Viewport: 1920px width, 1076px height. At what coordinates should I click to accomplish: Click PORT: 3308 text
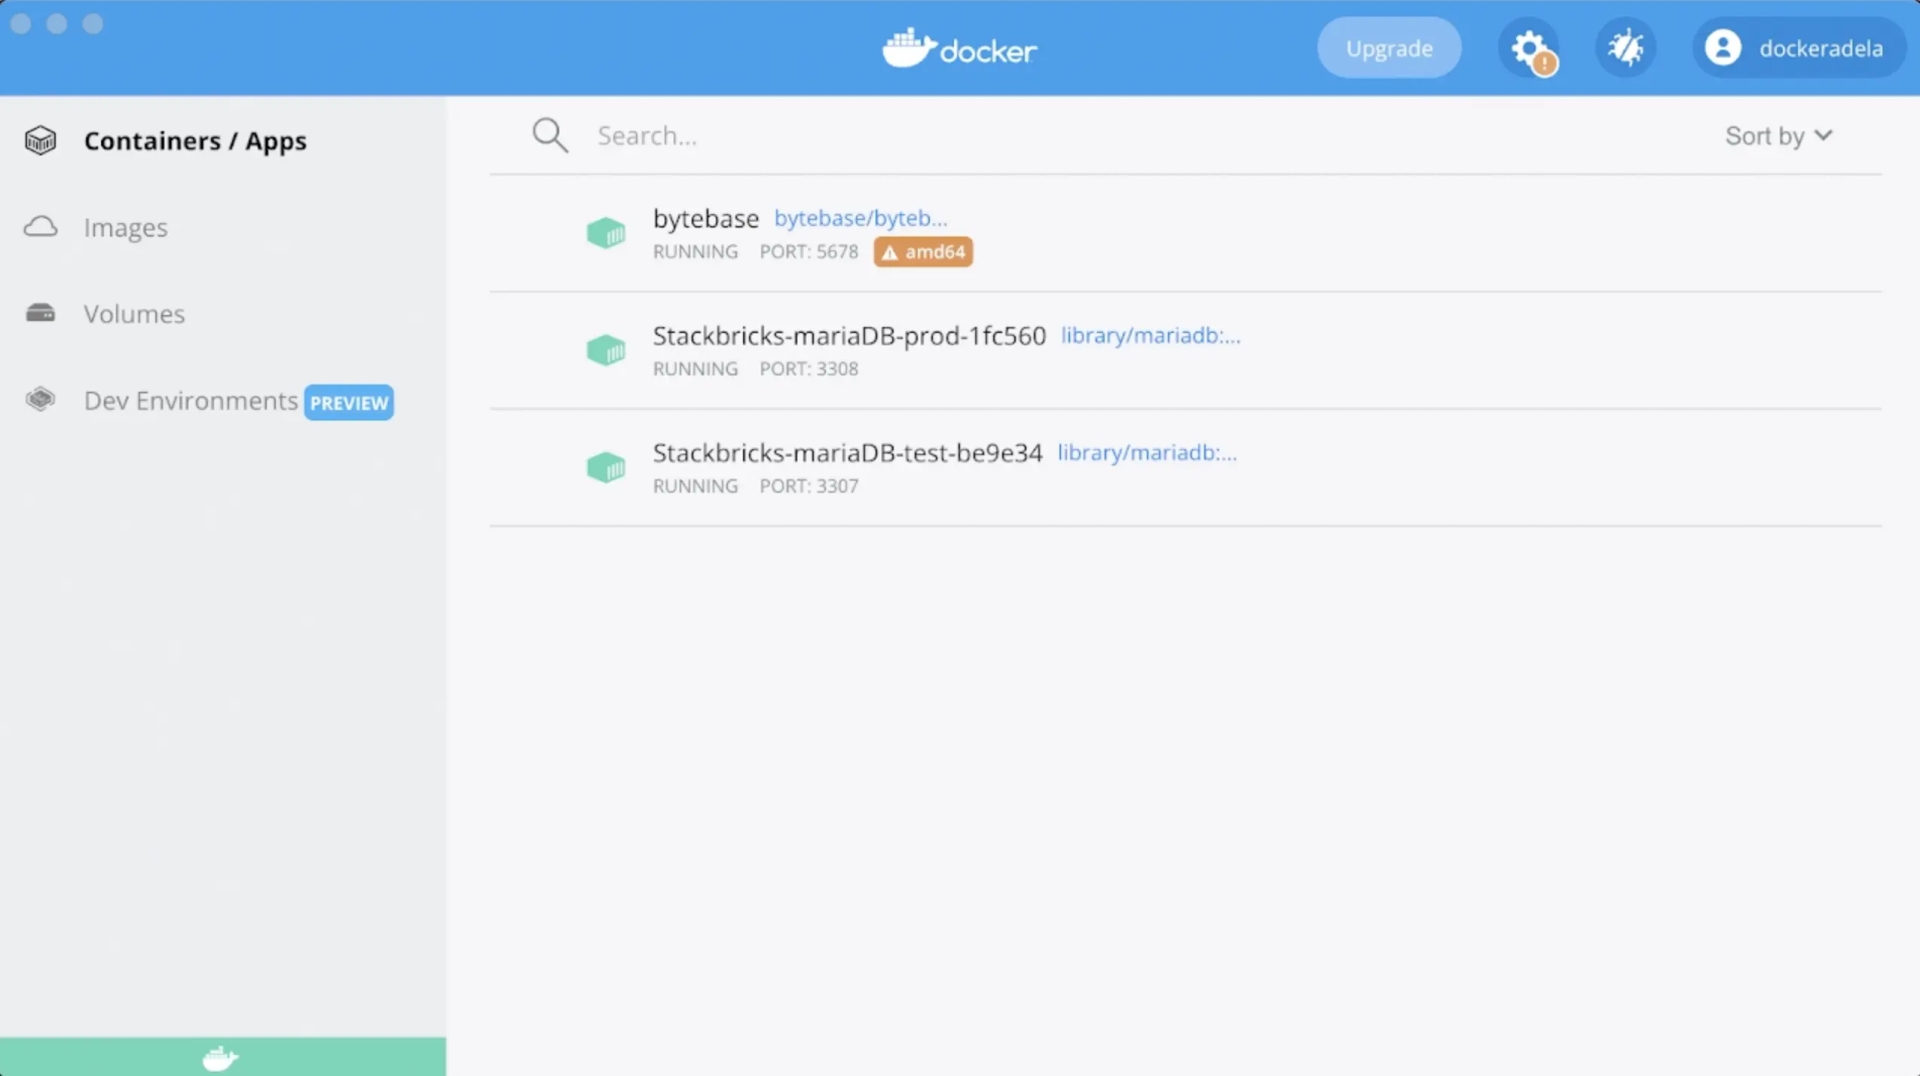click(809, 369)
